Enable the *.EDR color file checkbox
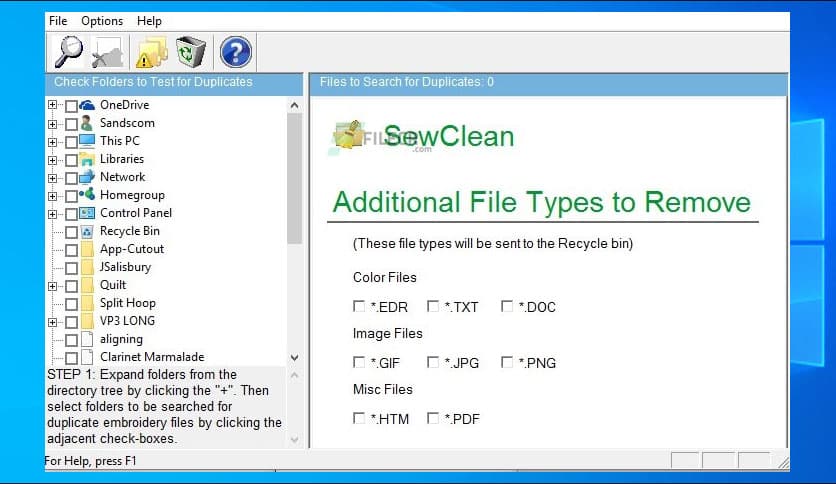The width and height of the screenshot is (836, 484). tap(359, 306)
